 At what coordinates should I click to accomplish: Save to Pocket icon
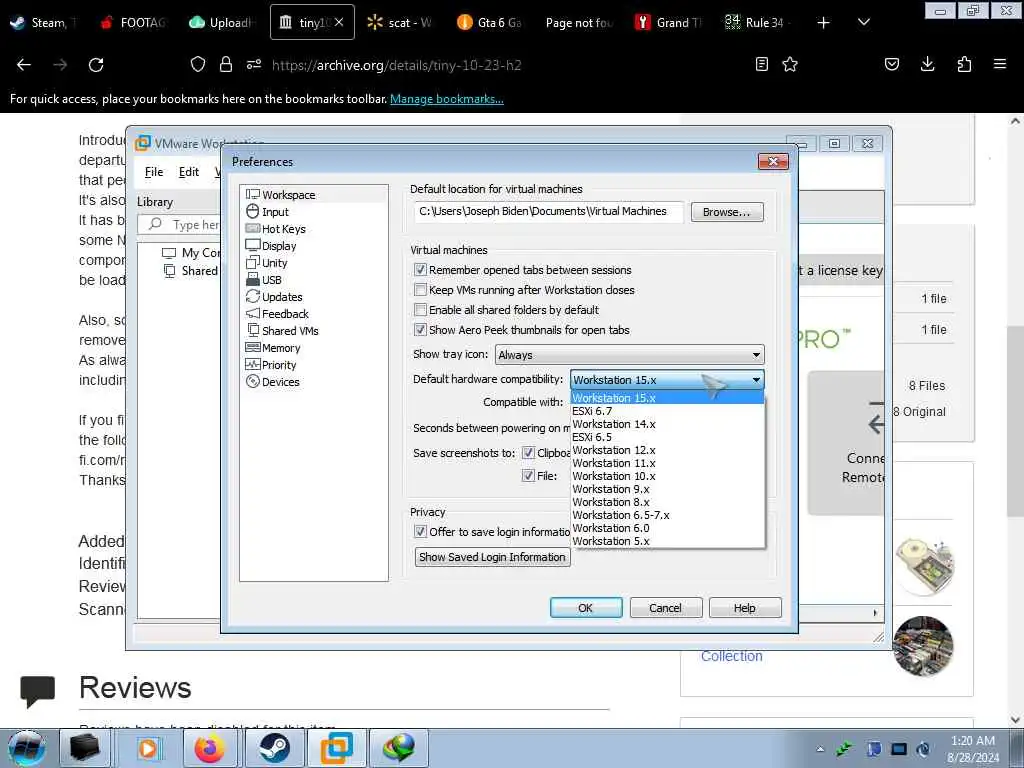click(x=891, y=64)
